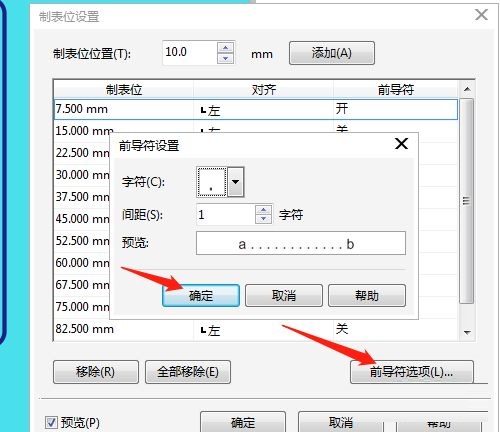The height and width of the screenshot is (432, 500).
Task: Open the 字符(C) character dropdown arrow
Action: point(236,182)
